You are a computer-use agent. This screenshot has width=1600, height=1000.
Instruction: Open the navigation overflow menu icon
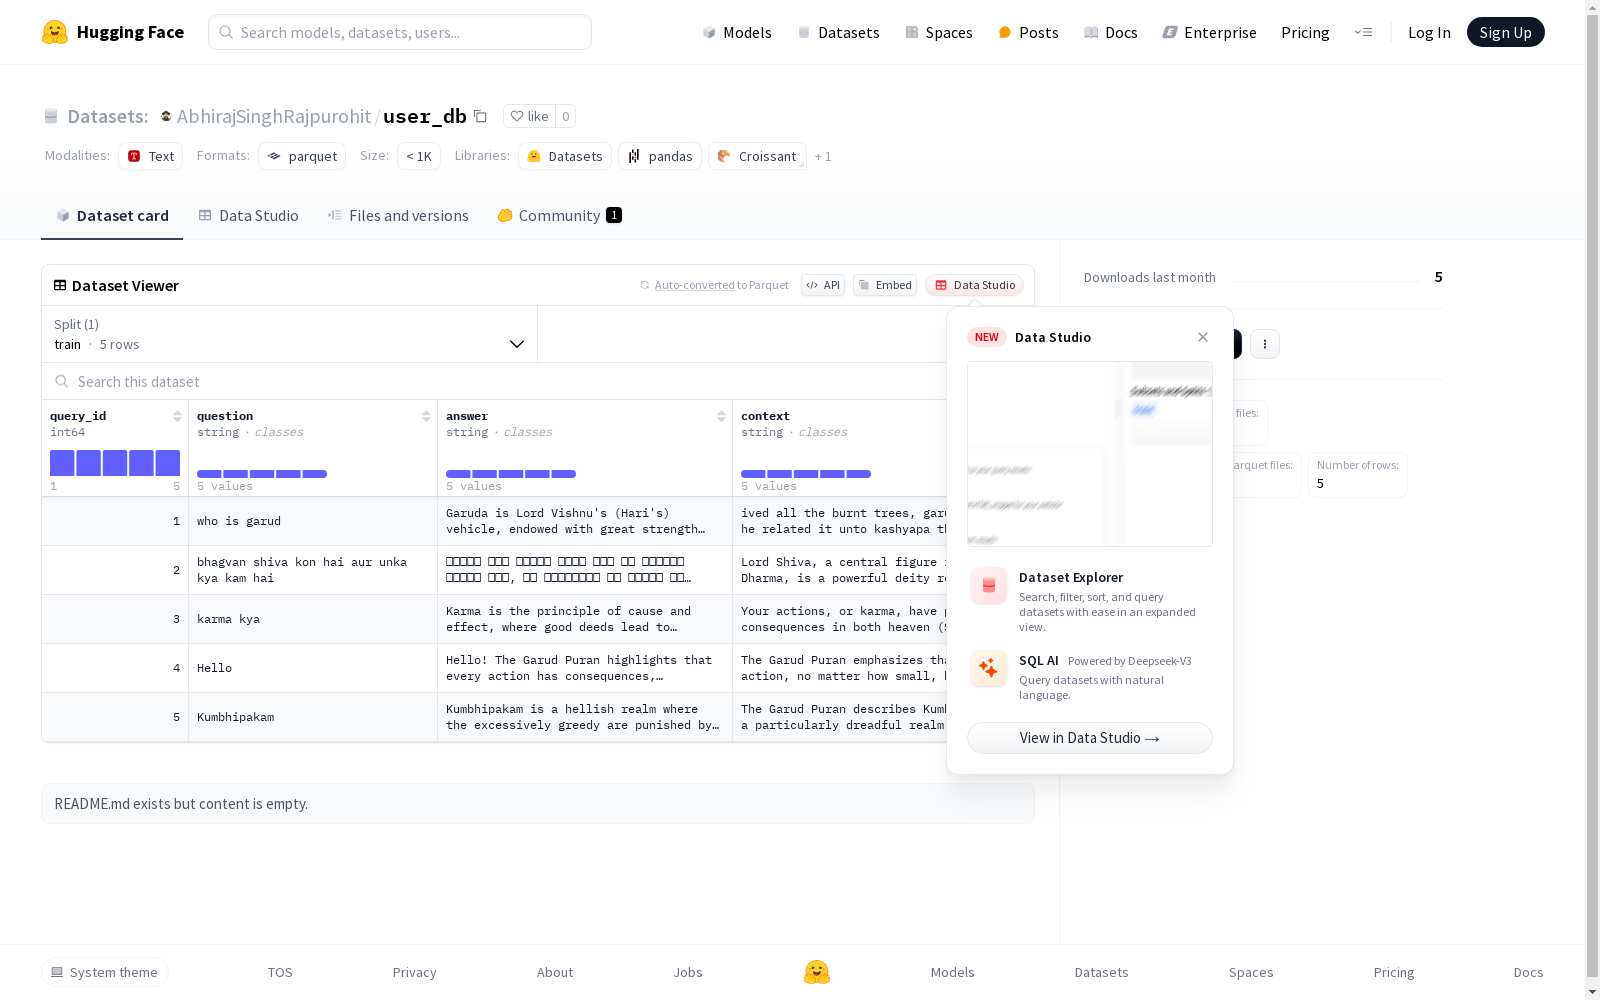click(1363, 32)
